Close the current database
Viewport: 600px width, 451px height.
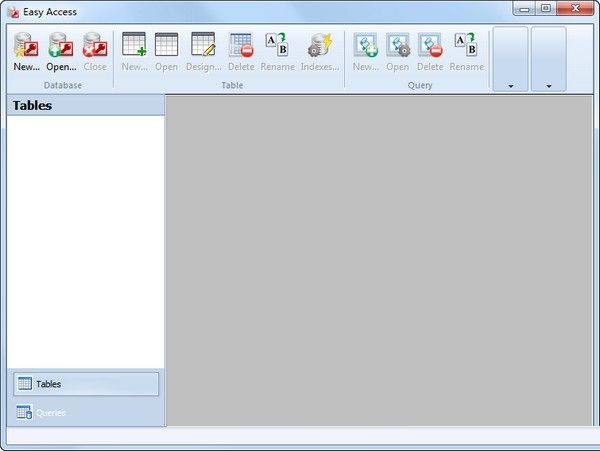tap(95, 52)
